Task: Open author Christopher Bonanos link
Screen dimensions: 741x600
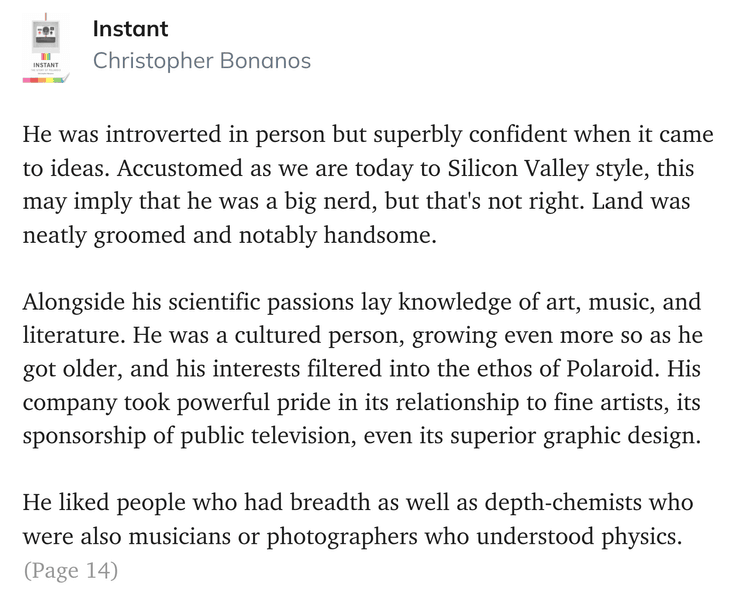Action: point(202,60)
